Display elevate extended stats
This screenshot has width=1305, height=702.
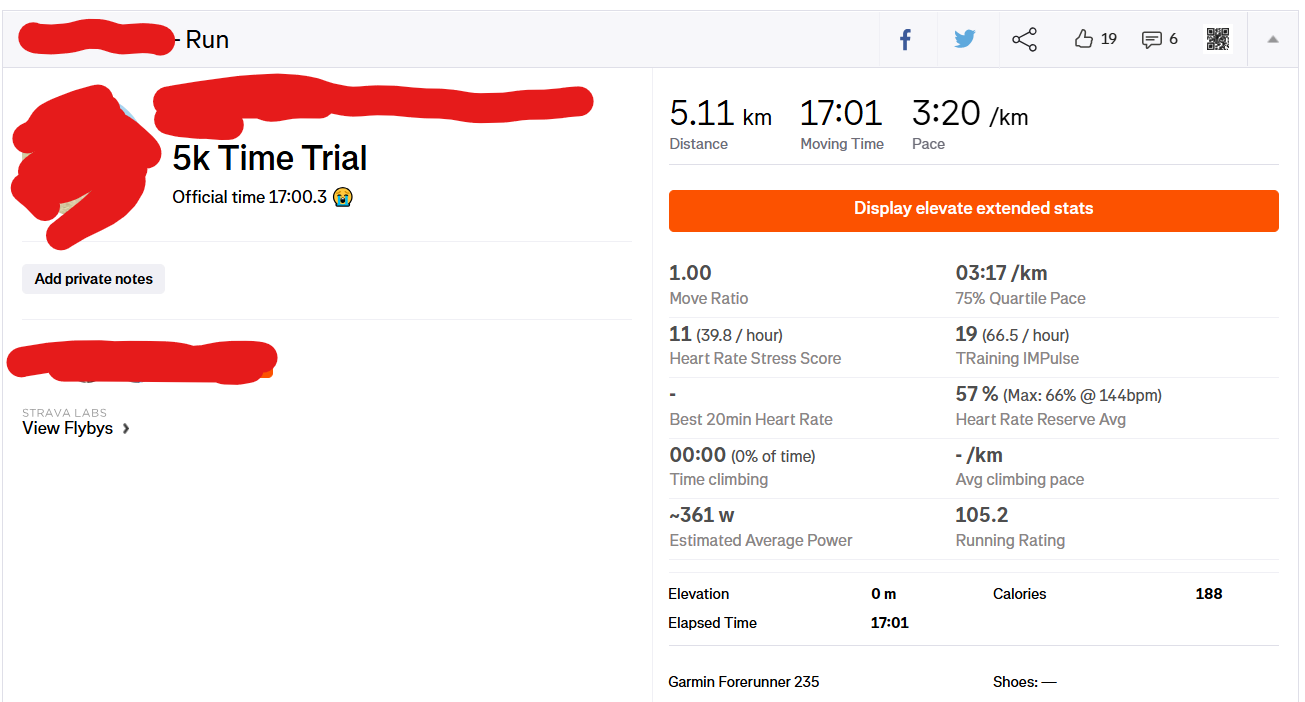[x=973, y=210]
